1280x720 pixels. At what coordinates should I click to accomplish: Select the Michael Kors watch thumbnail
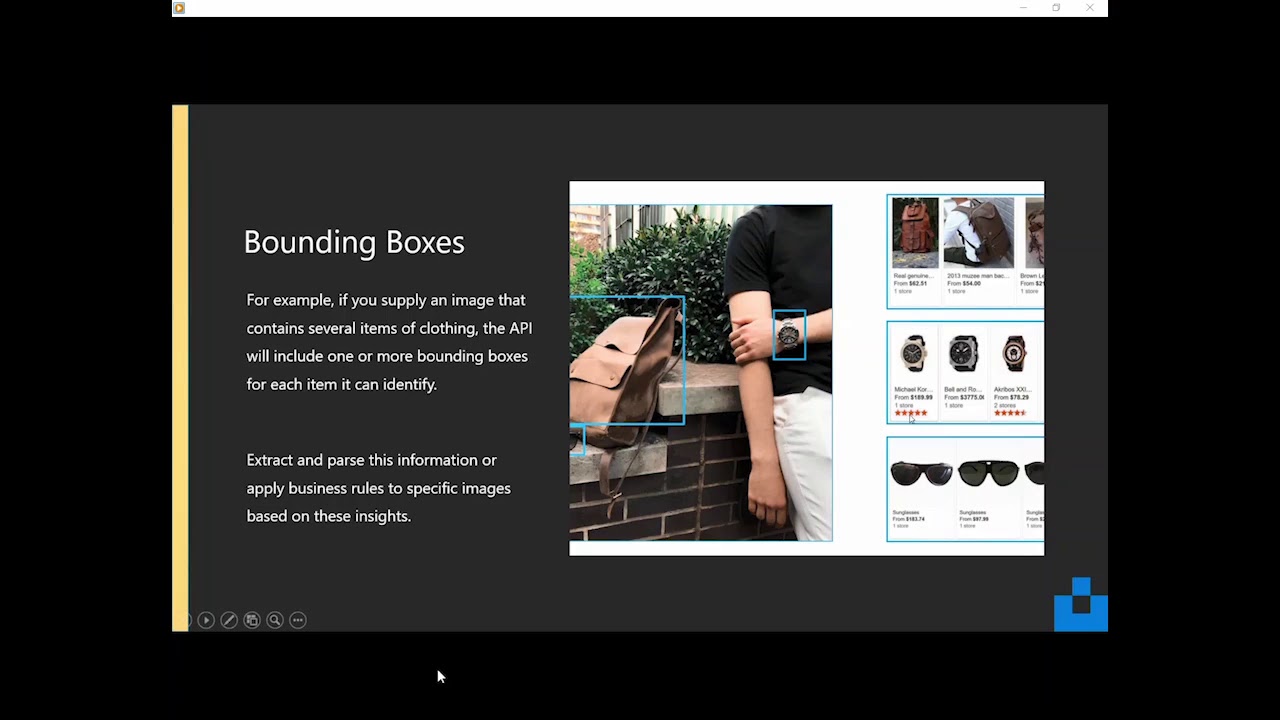(x=913, y=353)
